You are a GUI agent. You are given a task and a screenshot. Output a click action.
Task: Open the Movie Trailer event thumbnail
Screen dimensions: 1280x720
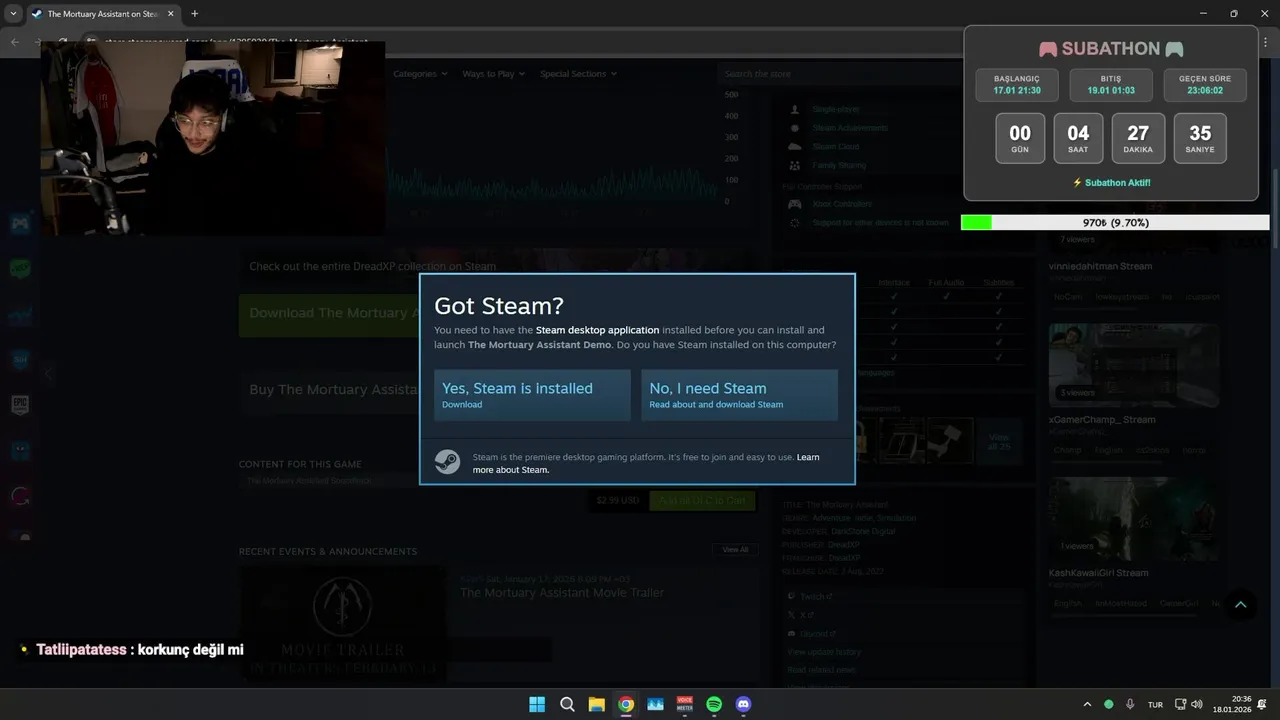click(x=342, y=625)
